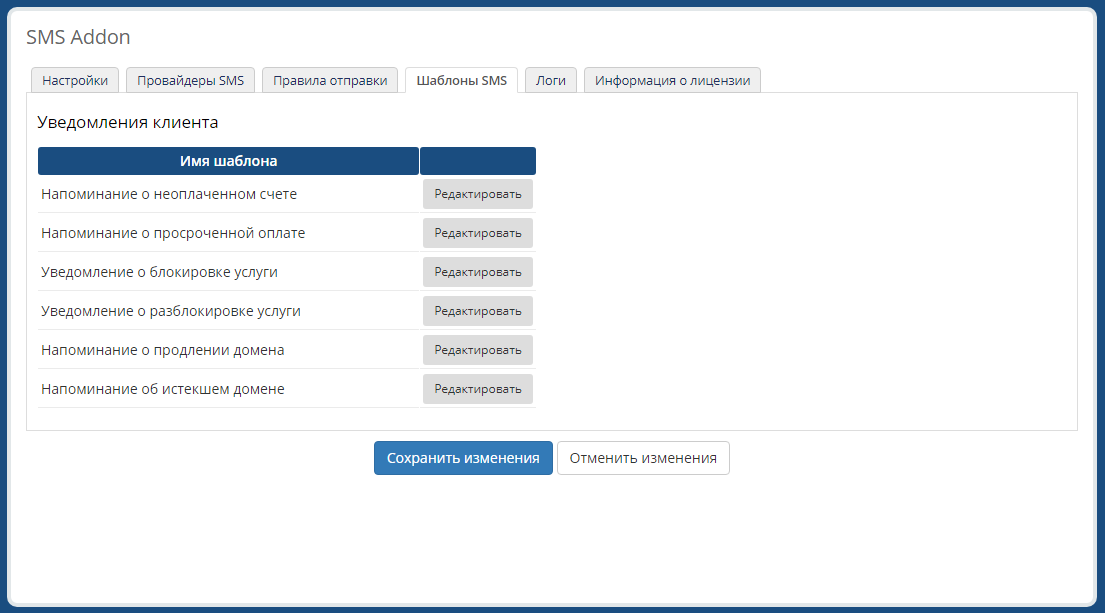
Task: Open the editor for the expired domain reminder
Action: [x=477, y=389]
